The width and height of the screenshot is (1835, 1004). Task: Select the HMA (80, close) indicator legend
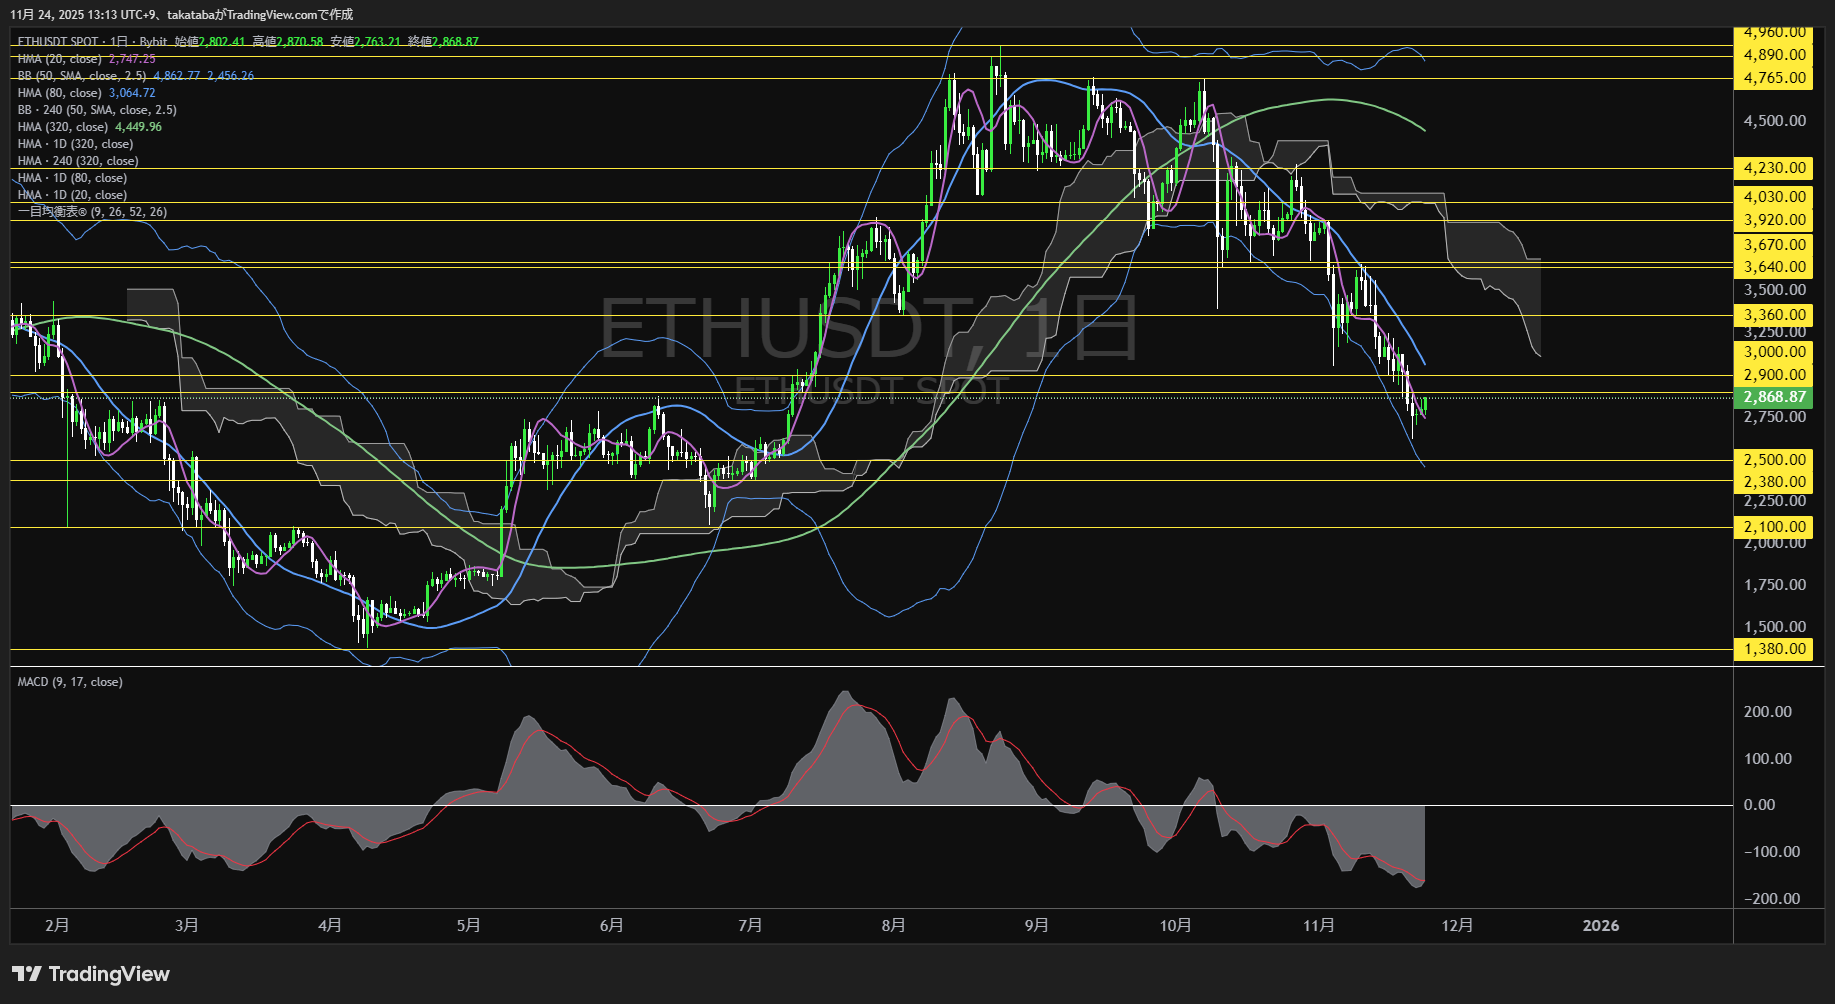(x=60, y=93)
